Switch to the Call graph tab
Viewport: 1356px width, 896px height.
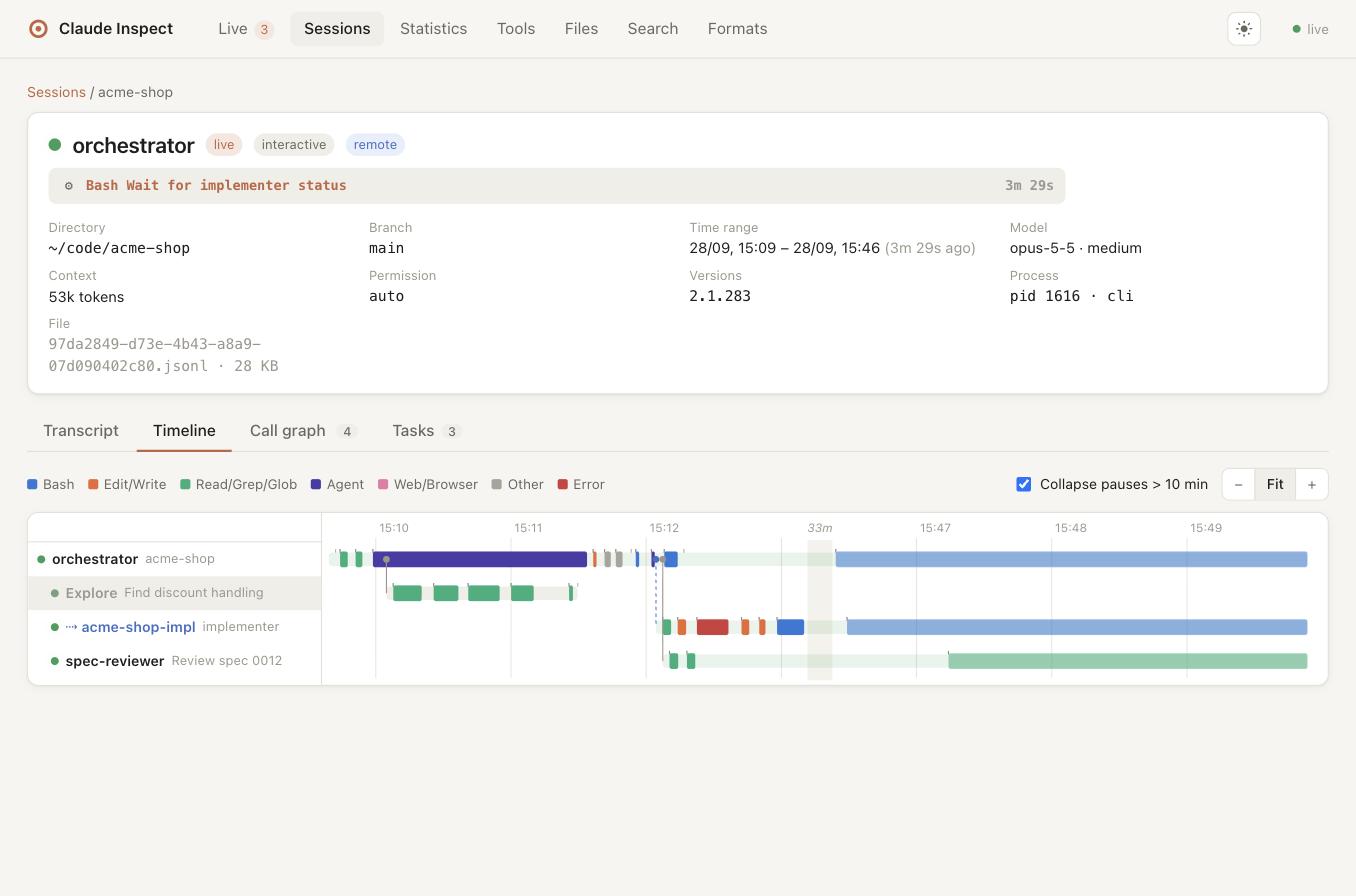click(303, 431)
